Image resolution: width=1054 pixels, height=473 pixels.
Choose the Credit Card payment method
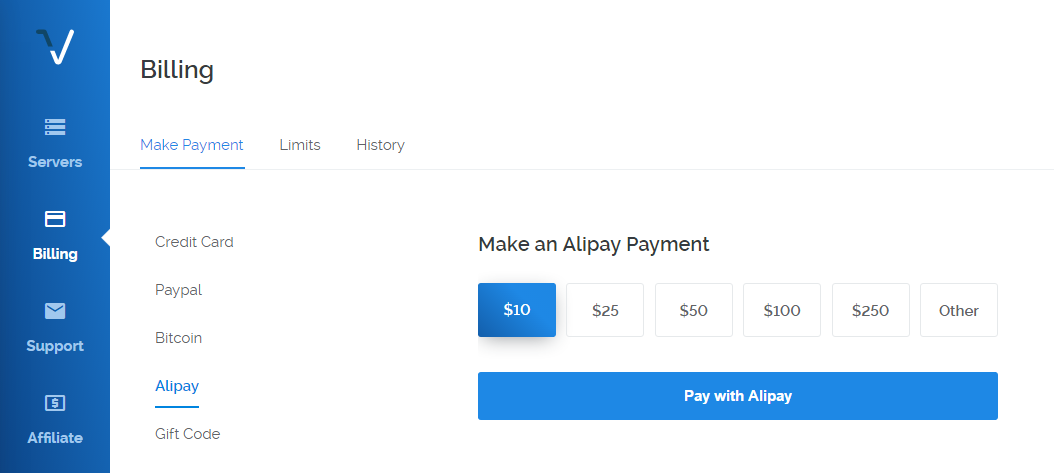[x=194, y=242]
